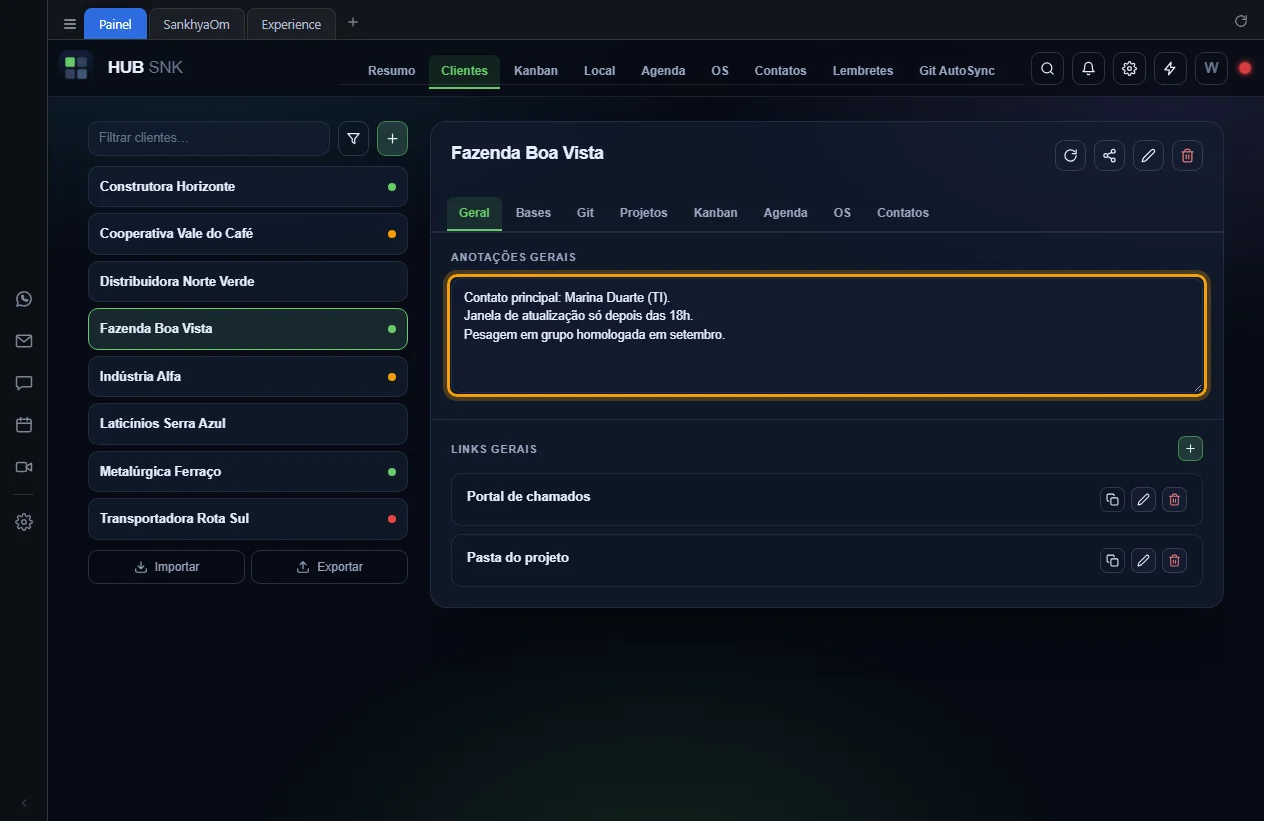Delete the Pasta do projeto link
1264x821 pixels.
(x=1175, y=560)
